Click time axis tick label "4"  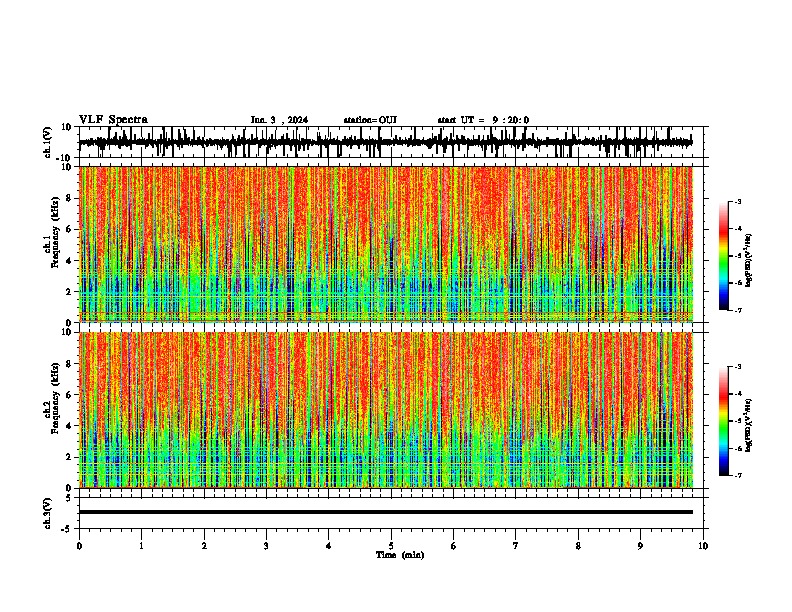[329, 546]
